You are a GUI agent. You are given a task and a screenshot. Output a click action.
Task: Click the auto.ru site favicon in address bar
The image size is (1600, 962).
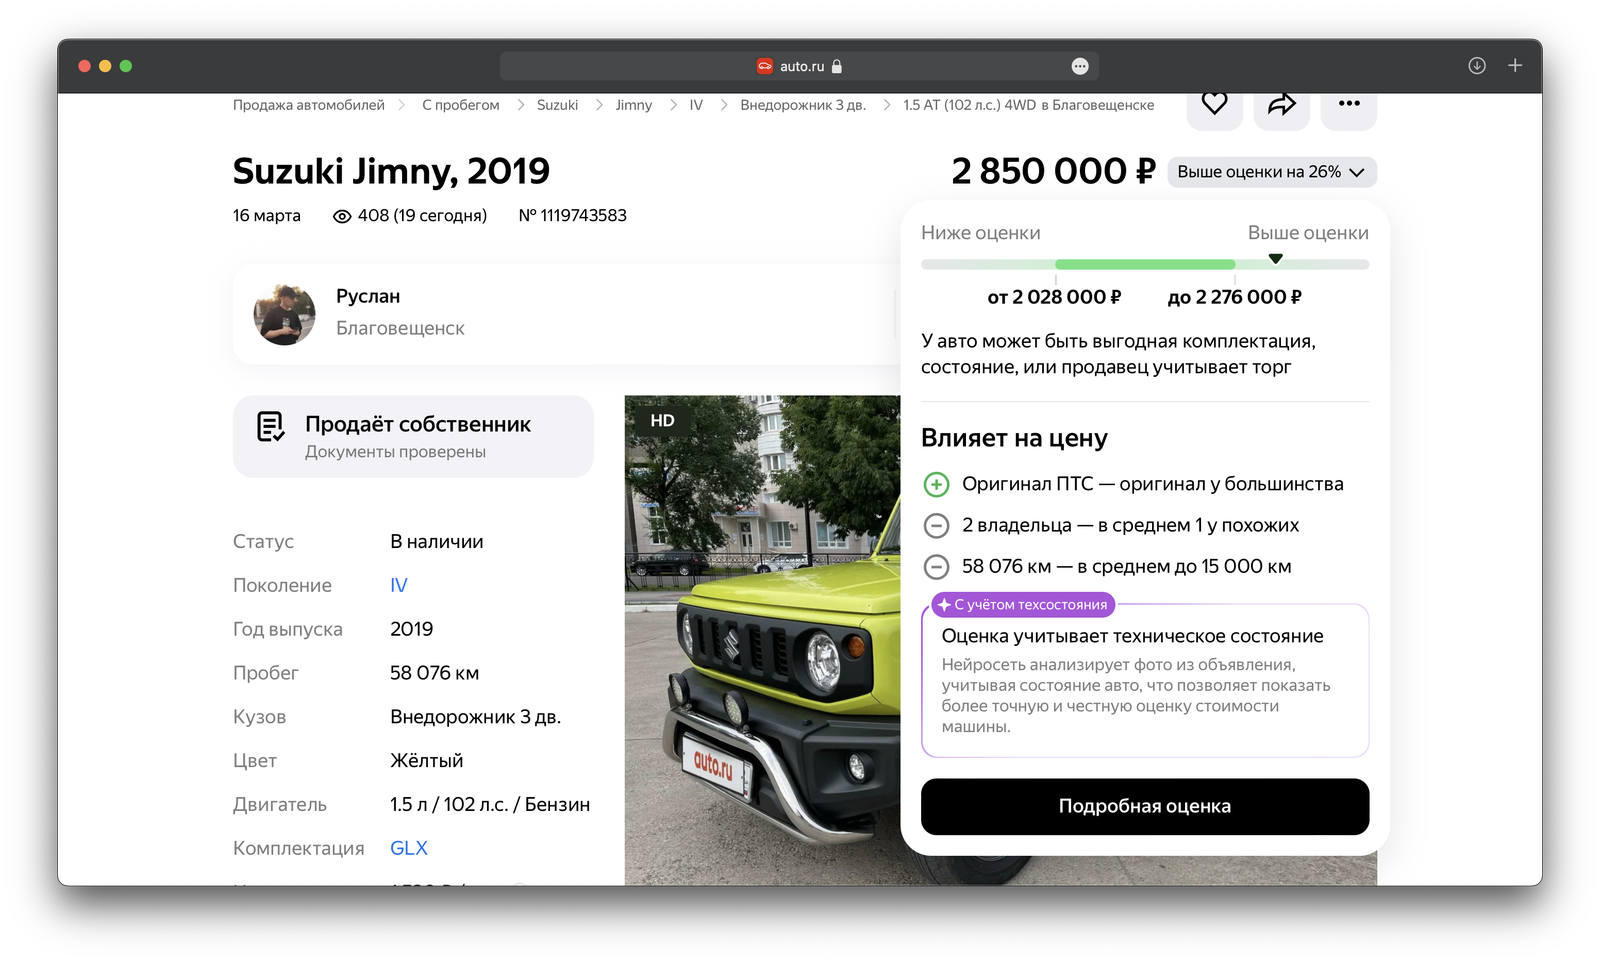tap(765, 66)
